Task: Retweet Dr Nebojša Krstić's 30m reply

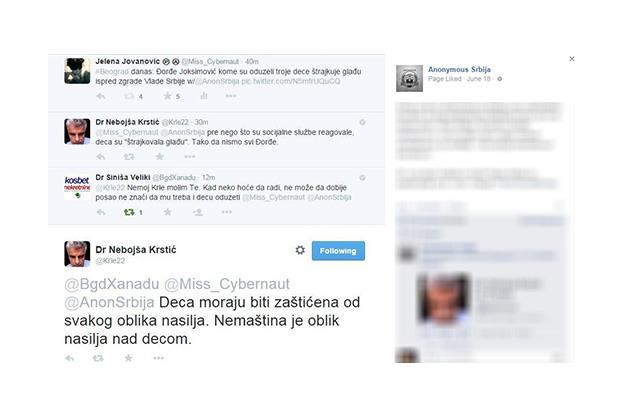Action: (x=129, y=157)
